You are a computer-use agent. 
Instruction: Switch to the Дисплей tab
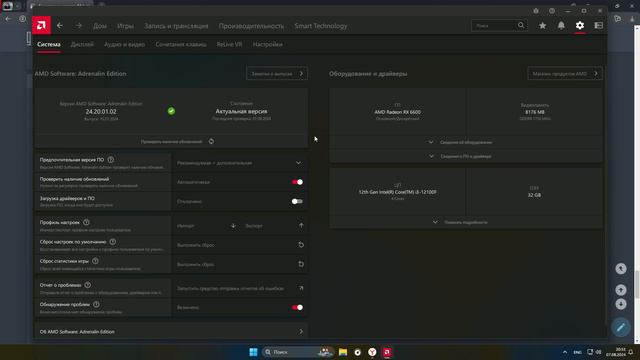point(82,44)
